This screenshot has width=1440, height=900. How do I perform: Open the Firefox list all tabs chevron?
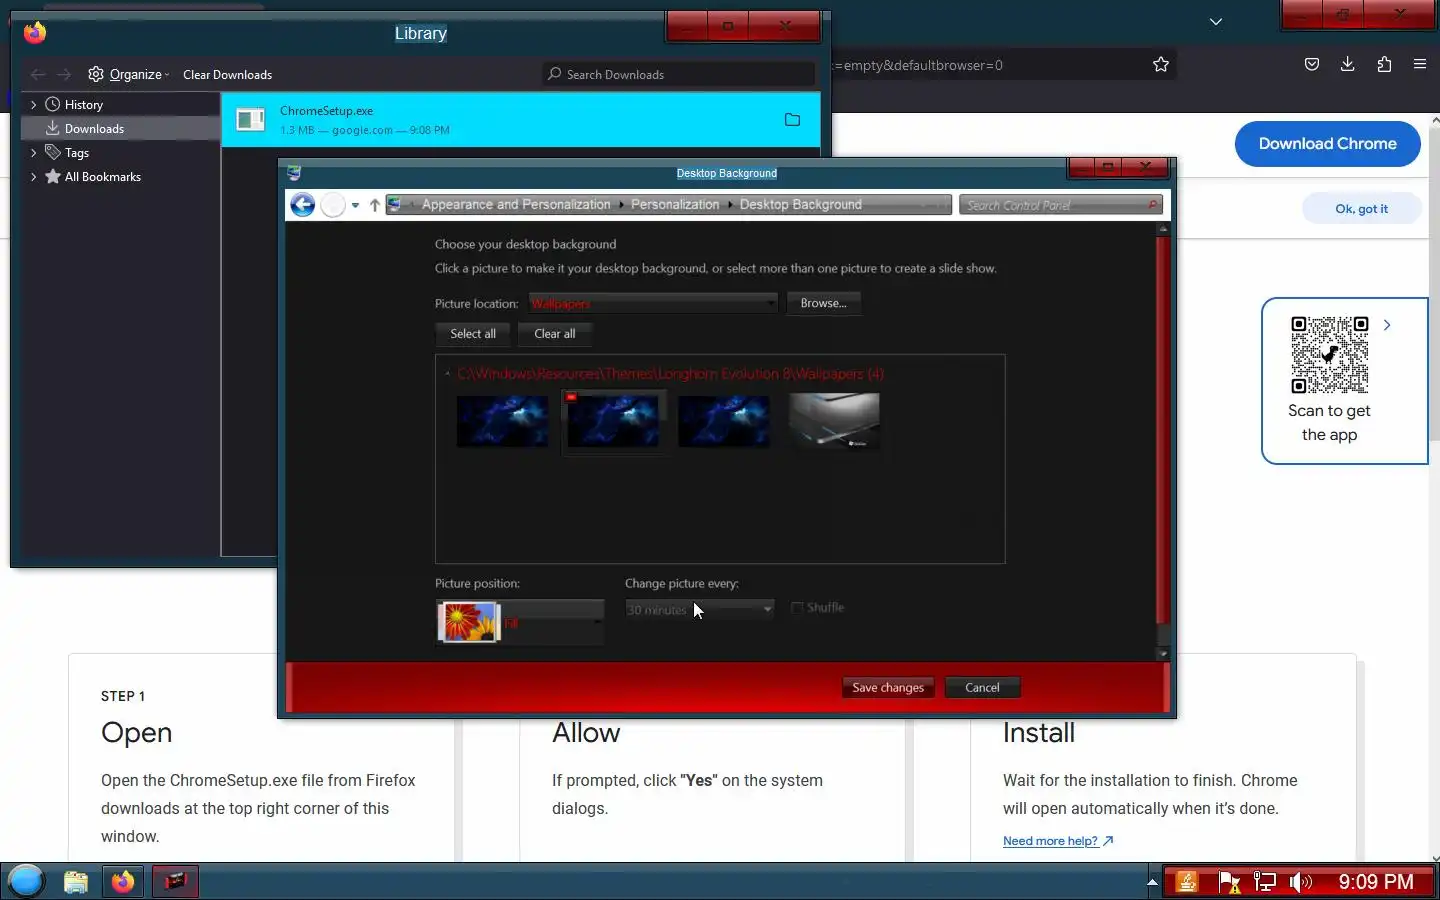[x=1216, y=21]
